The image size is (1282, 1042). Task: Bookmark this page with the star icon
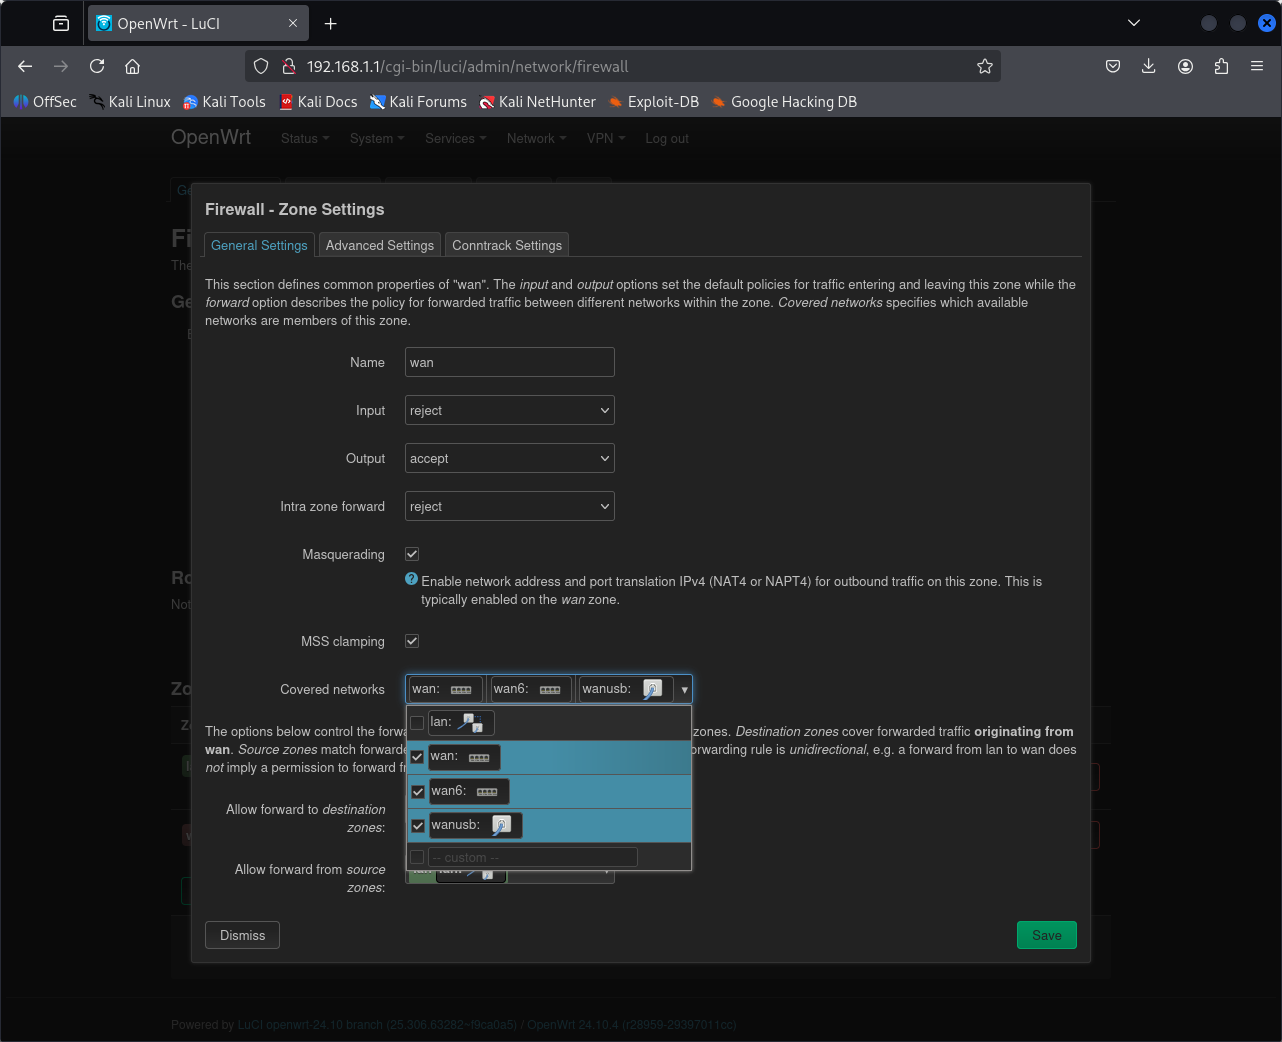pos(985,66)
